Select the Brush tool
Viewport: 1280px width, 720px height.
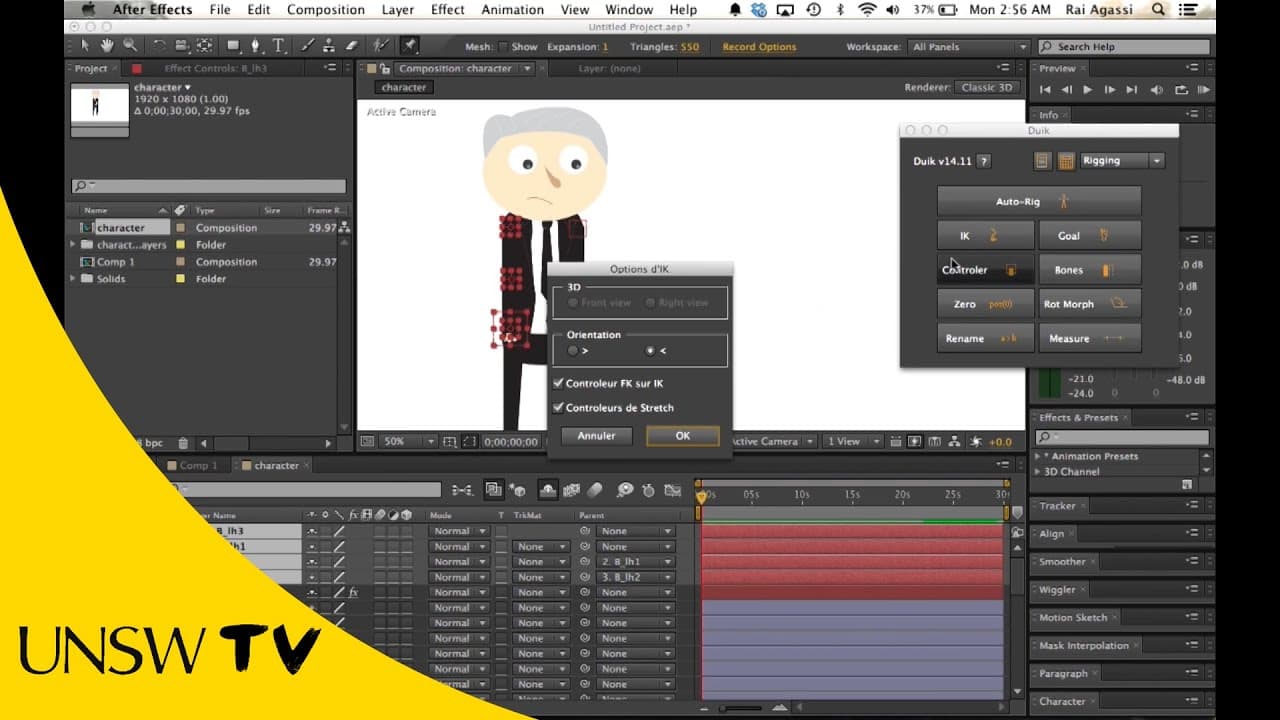(x=310, y=46)
